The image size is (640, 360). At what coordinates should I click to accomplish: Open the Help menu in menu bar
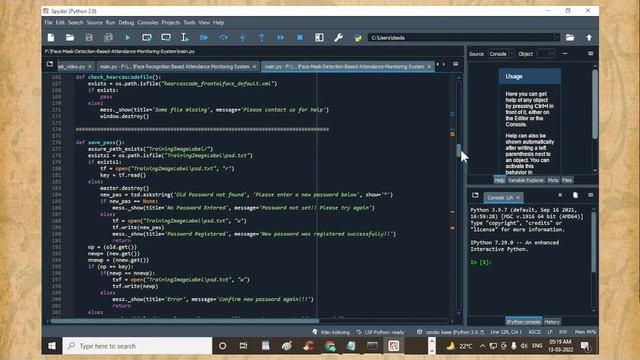pos(218,22)
